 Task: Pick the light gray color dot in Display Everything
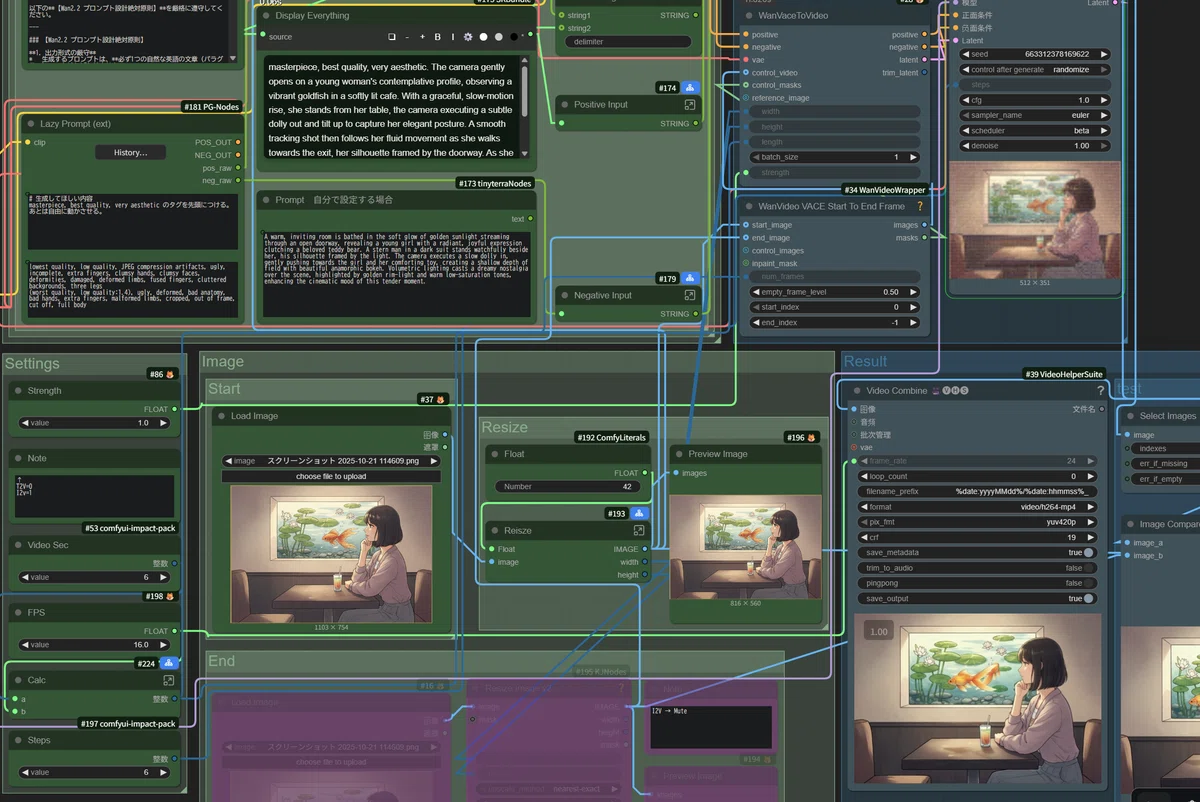click(x=498, y=37)
